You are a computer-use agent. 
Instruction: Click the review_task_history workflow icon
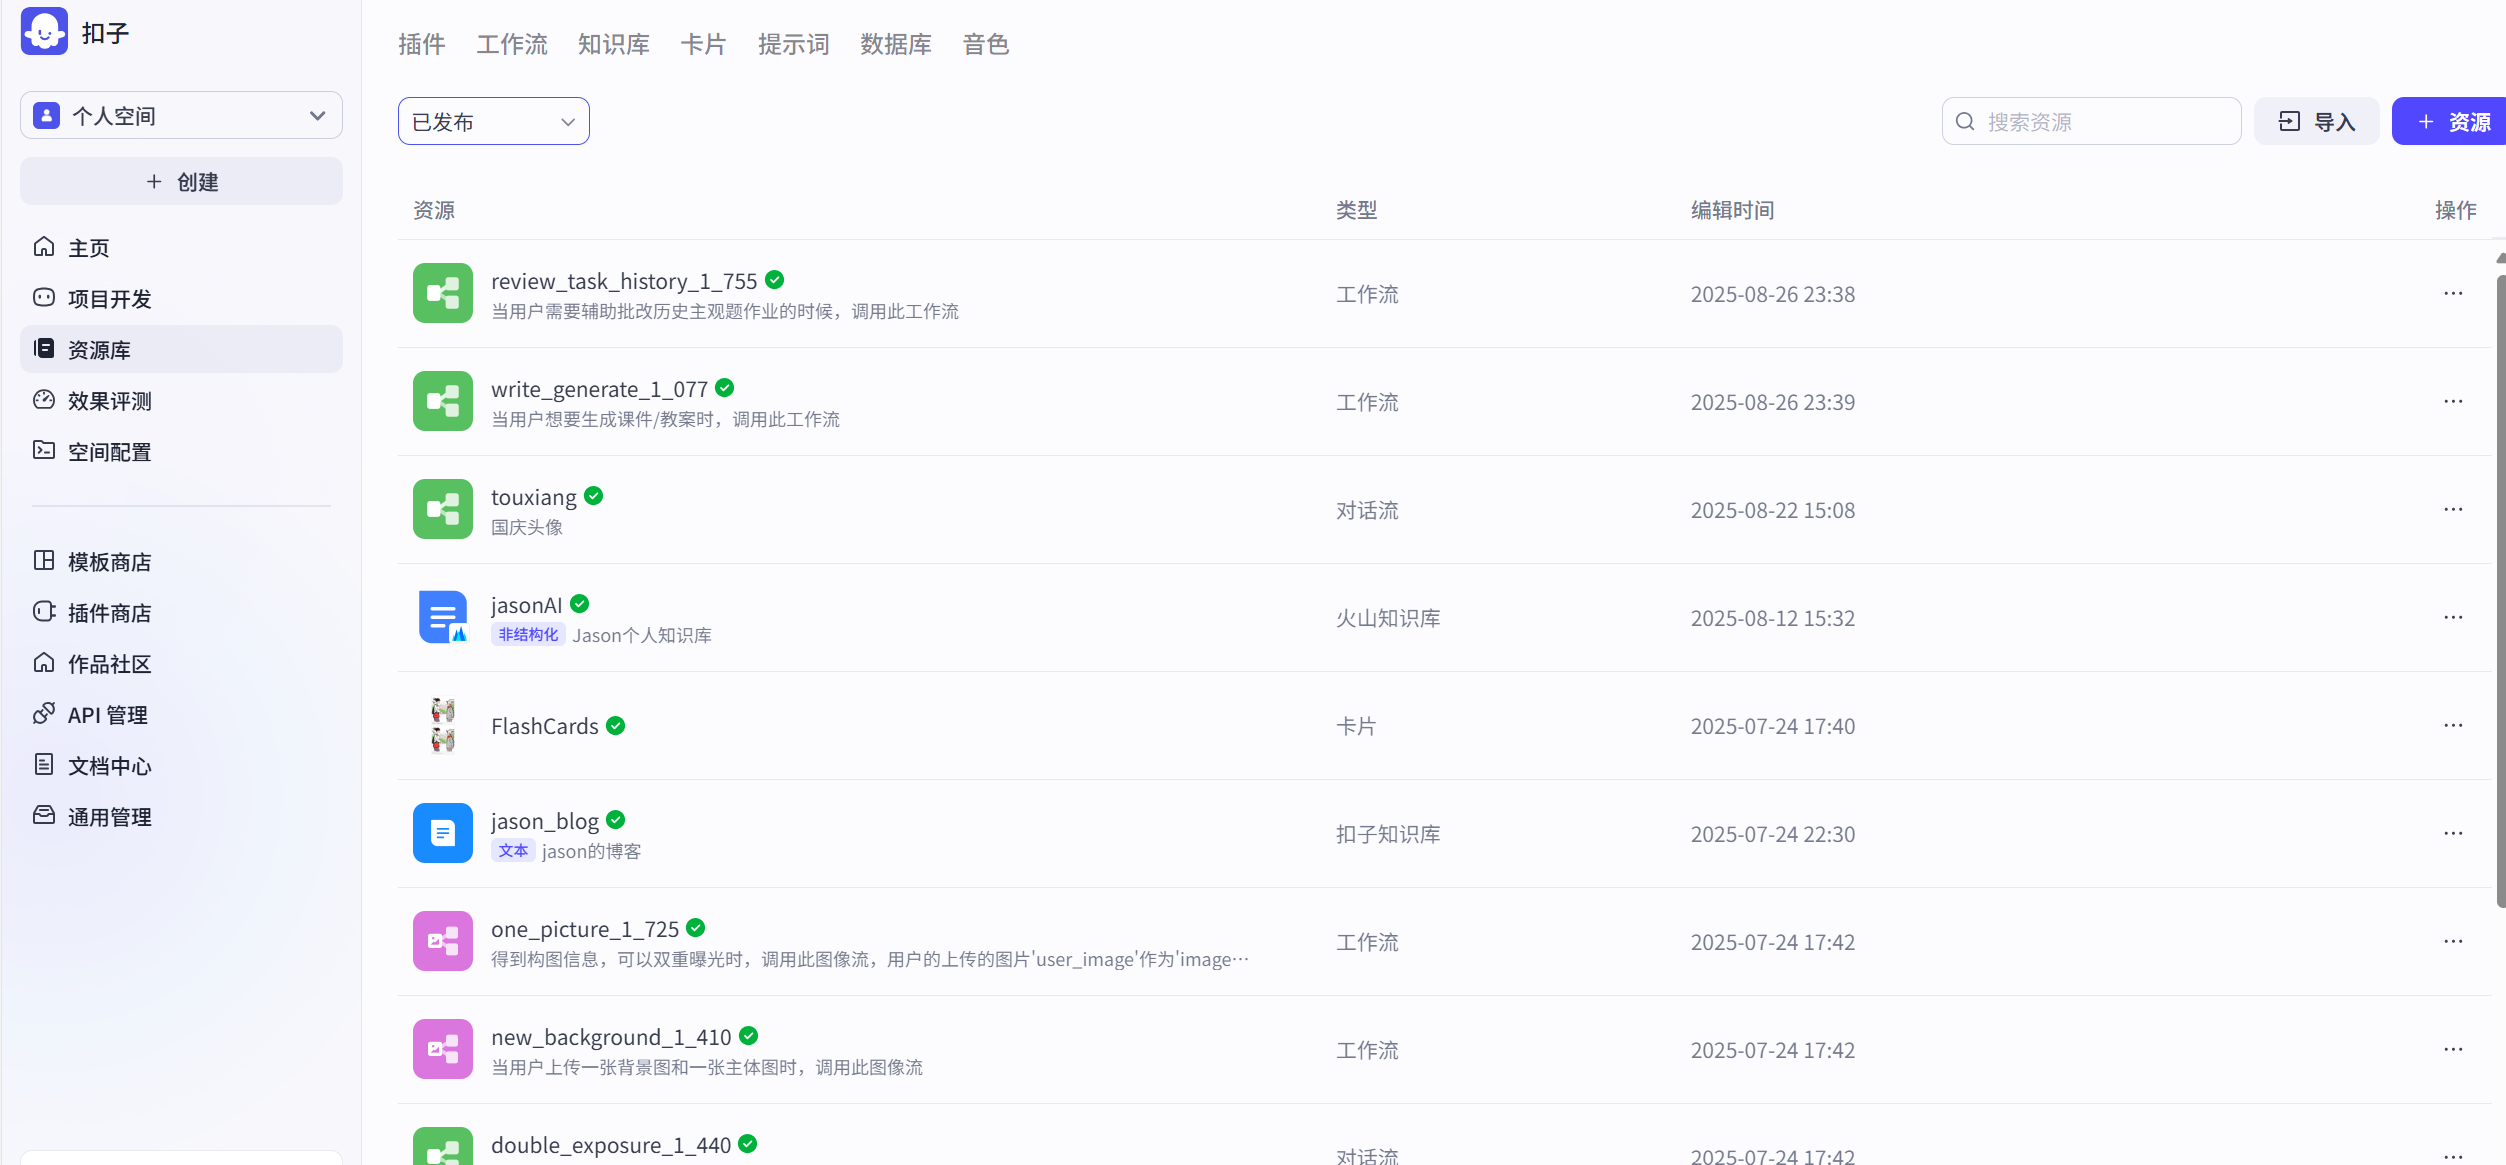pos(442,293)
